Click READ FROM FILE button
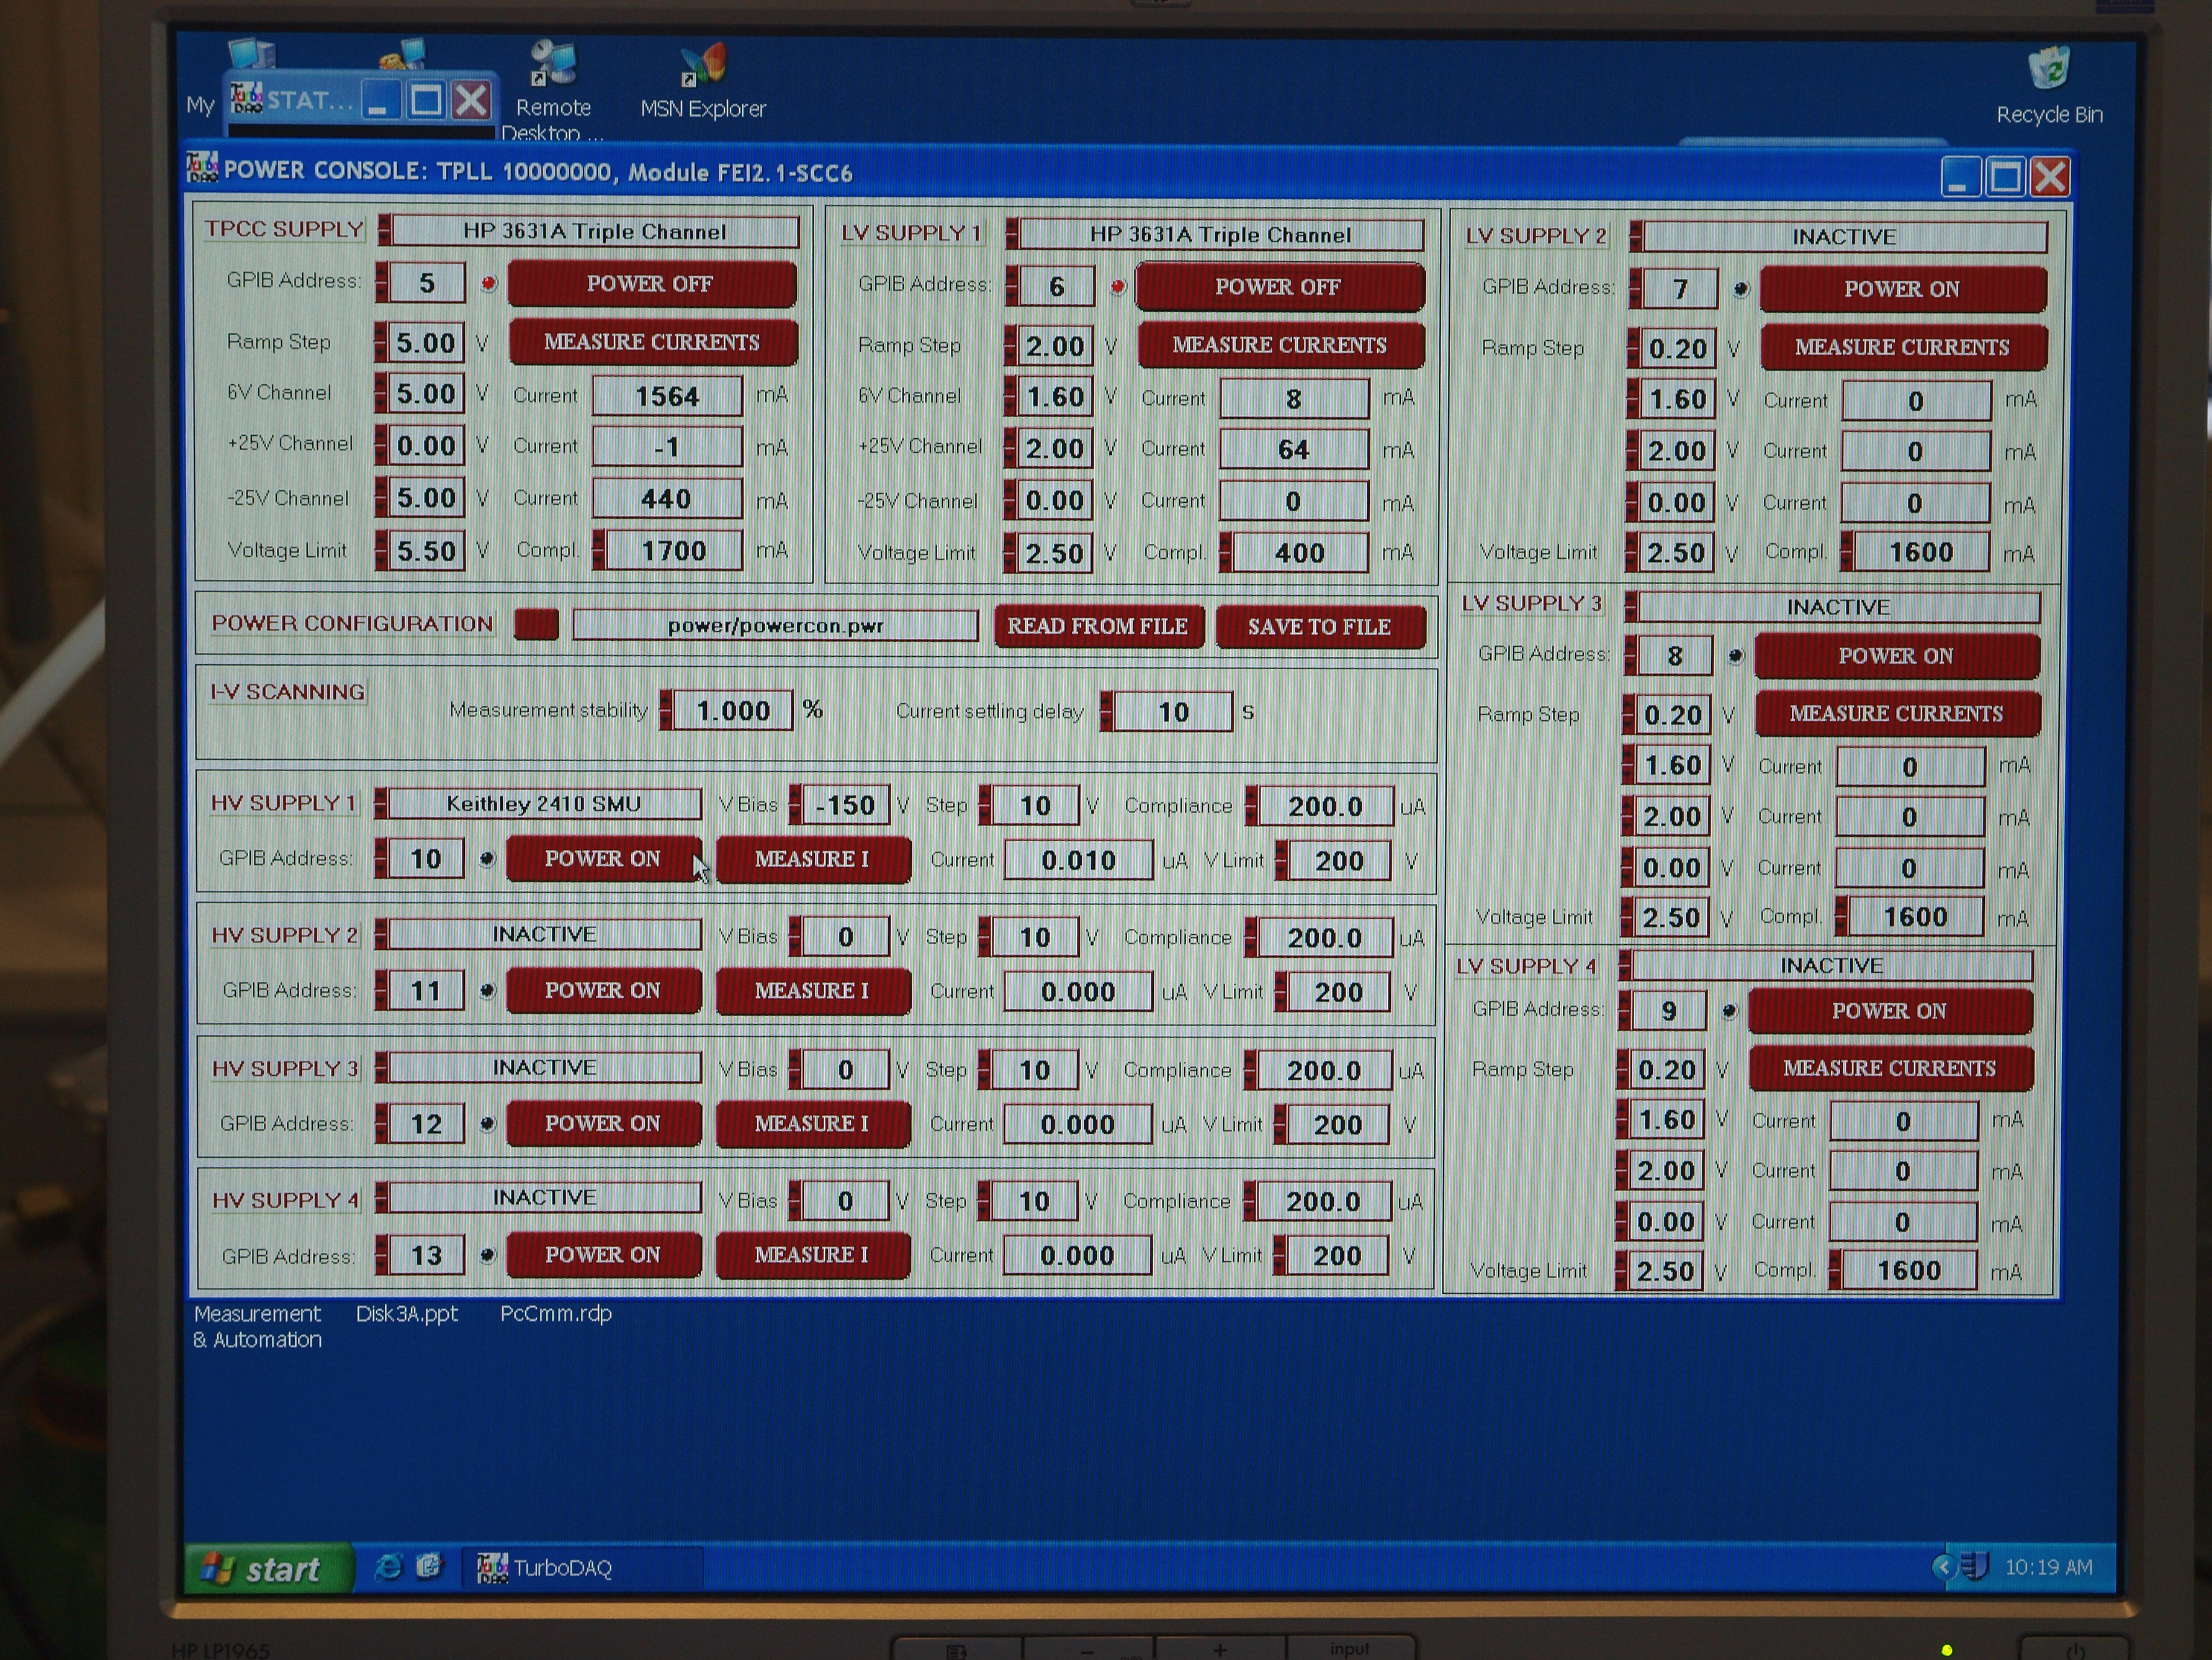The image size is (2212, 1660). coord(1098,627)
